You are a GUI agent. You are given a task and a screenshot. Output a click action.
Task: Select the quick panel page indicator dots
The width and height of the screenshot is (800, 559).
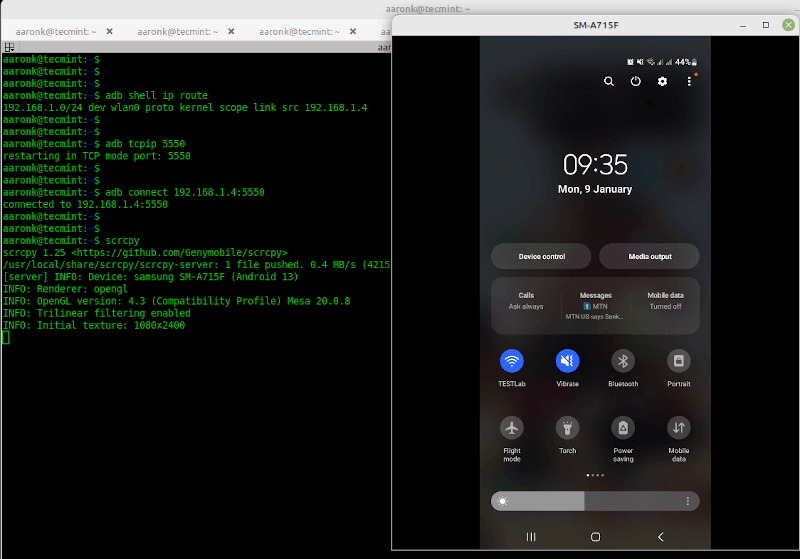(x=595, y=475)
